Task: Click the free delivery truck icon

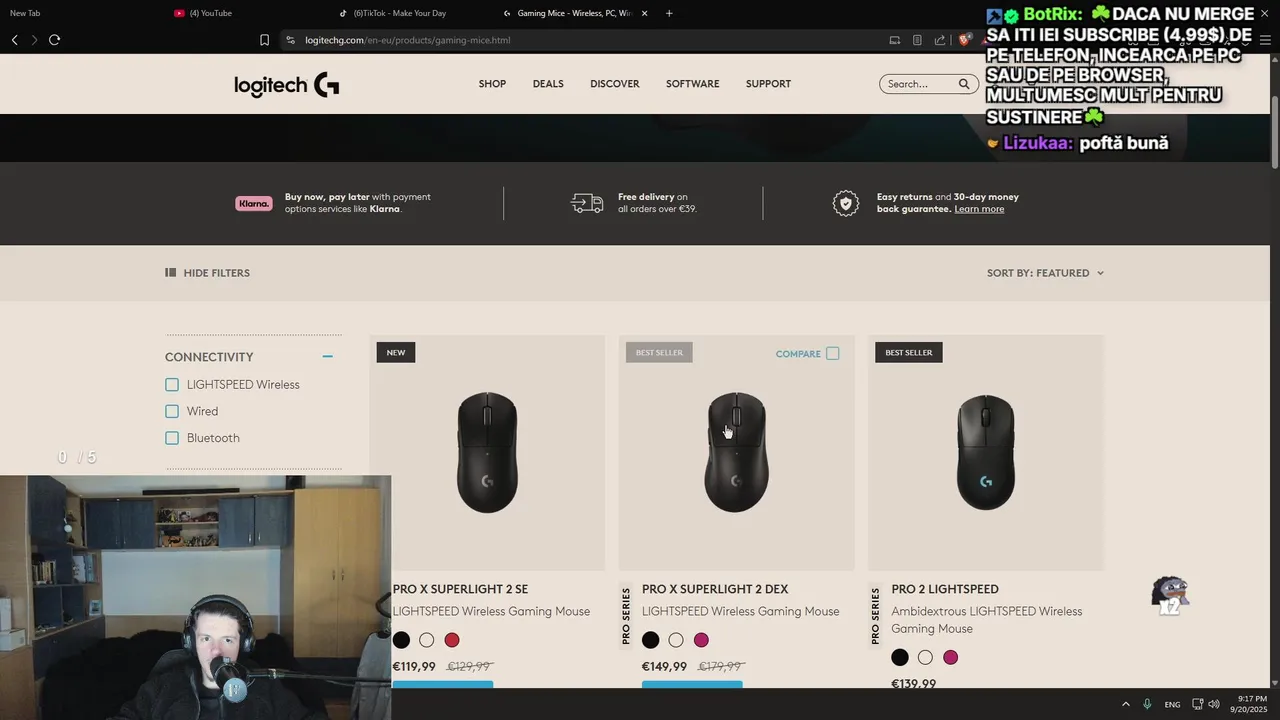Action: coord(587,203)
